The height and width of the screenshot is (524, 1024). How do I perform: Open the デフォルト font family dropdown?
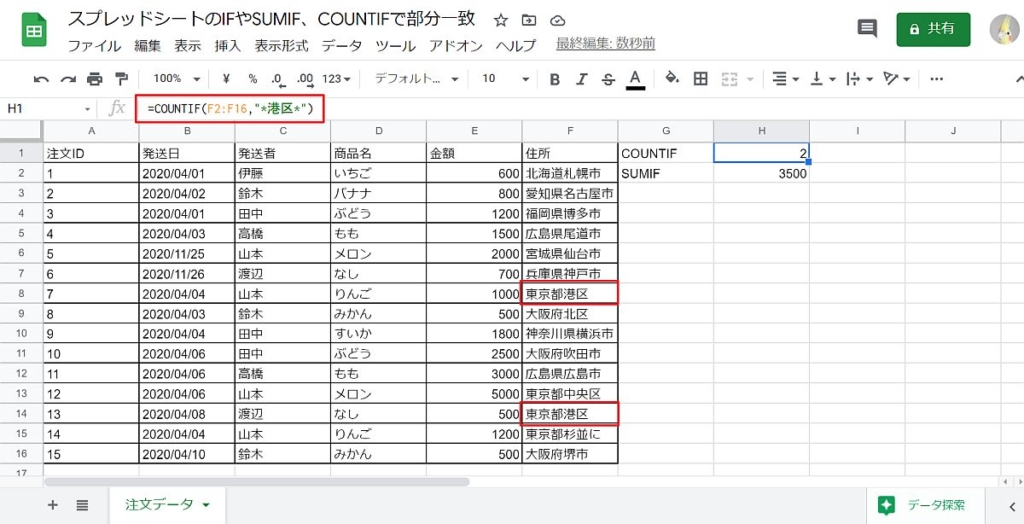[416, 79]
